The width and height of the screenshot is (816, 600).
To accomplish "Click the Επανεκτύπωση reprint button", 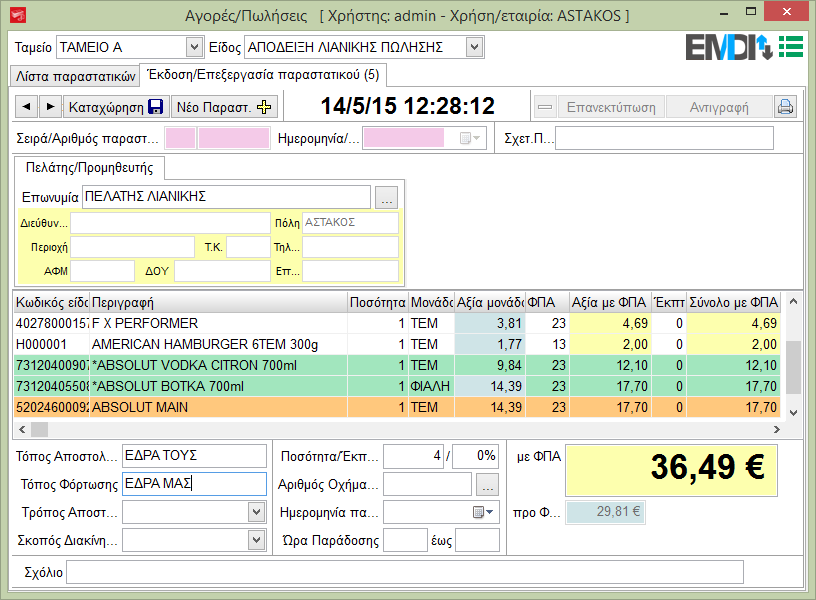I will [611, 107].
